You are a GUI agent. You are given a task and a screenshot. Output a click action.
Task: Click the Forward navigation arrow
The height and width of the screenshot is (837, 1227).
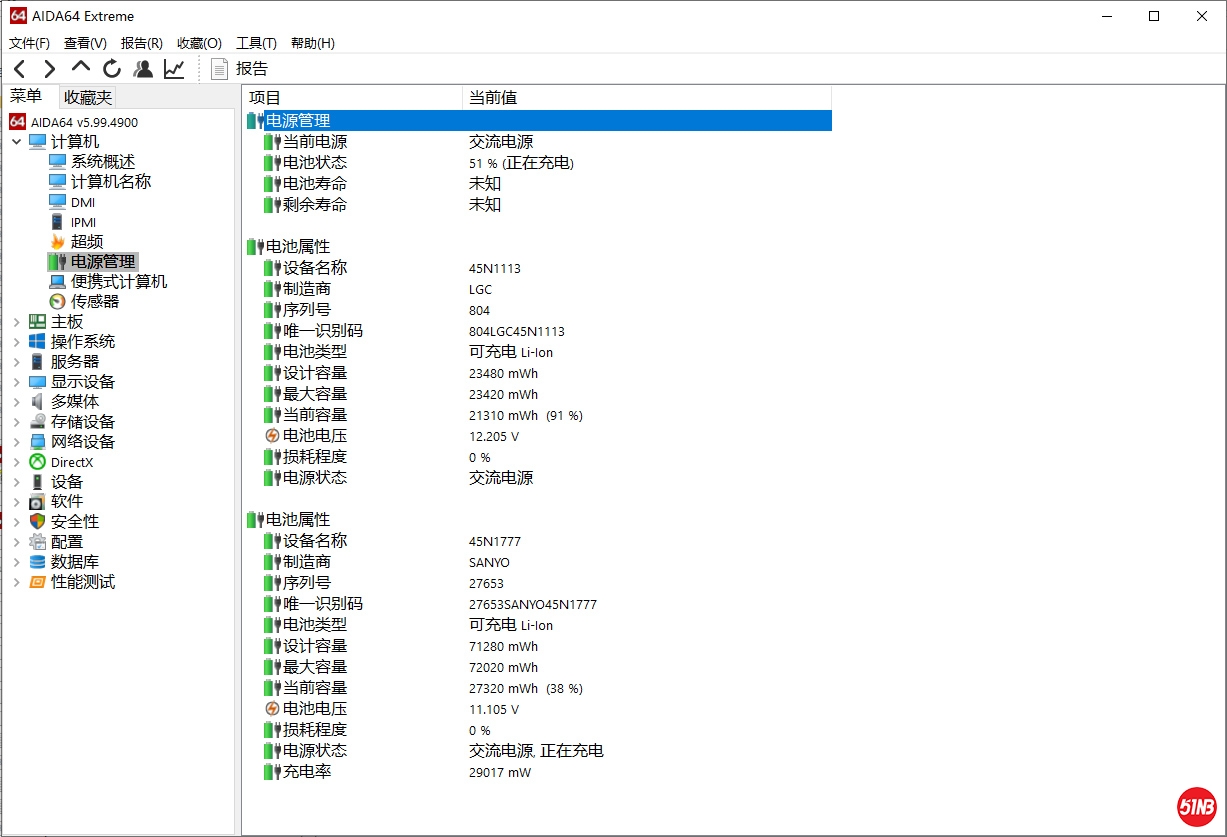49,69
